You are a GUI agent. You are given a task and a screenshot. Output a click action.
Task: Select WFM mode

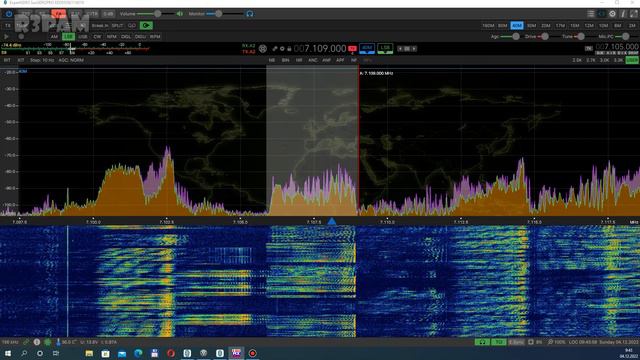(x=155, y=36)
